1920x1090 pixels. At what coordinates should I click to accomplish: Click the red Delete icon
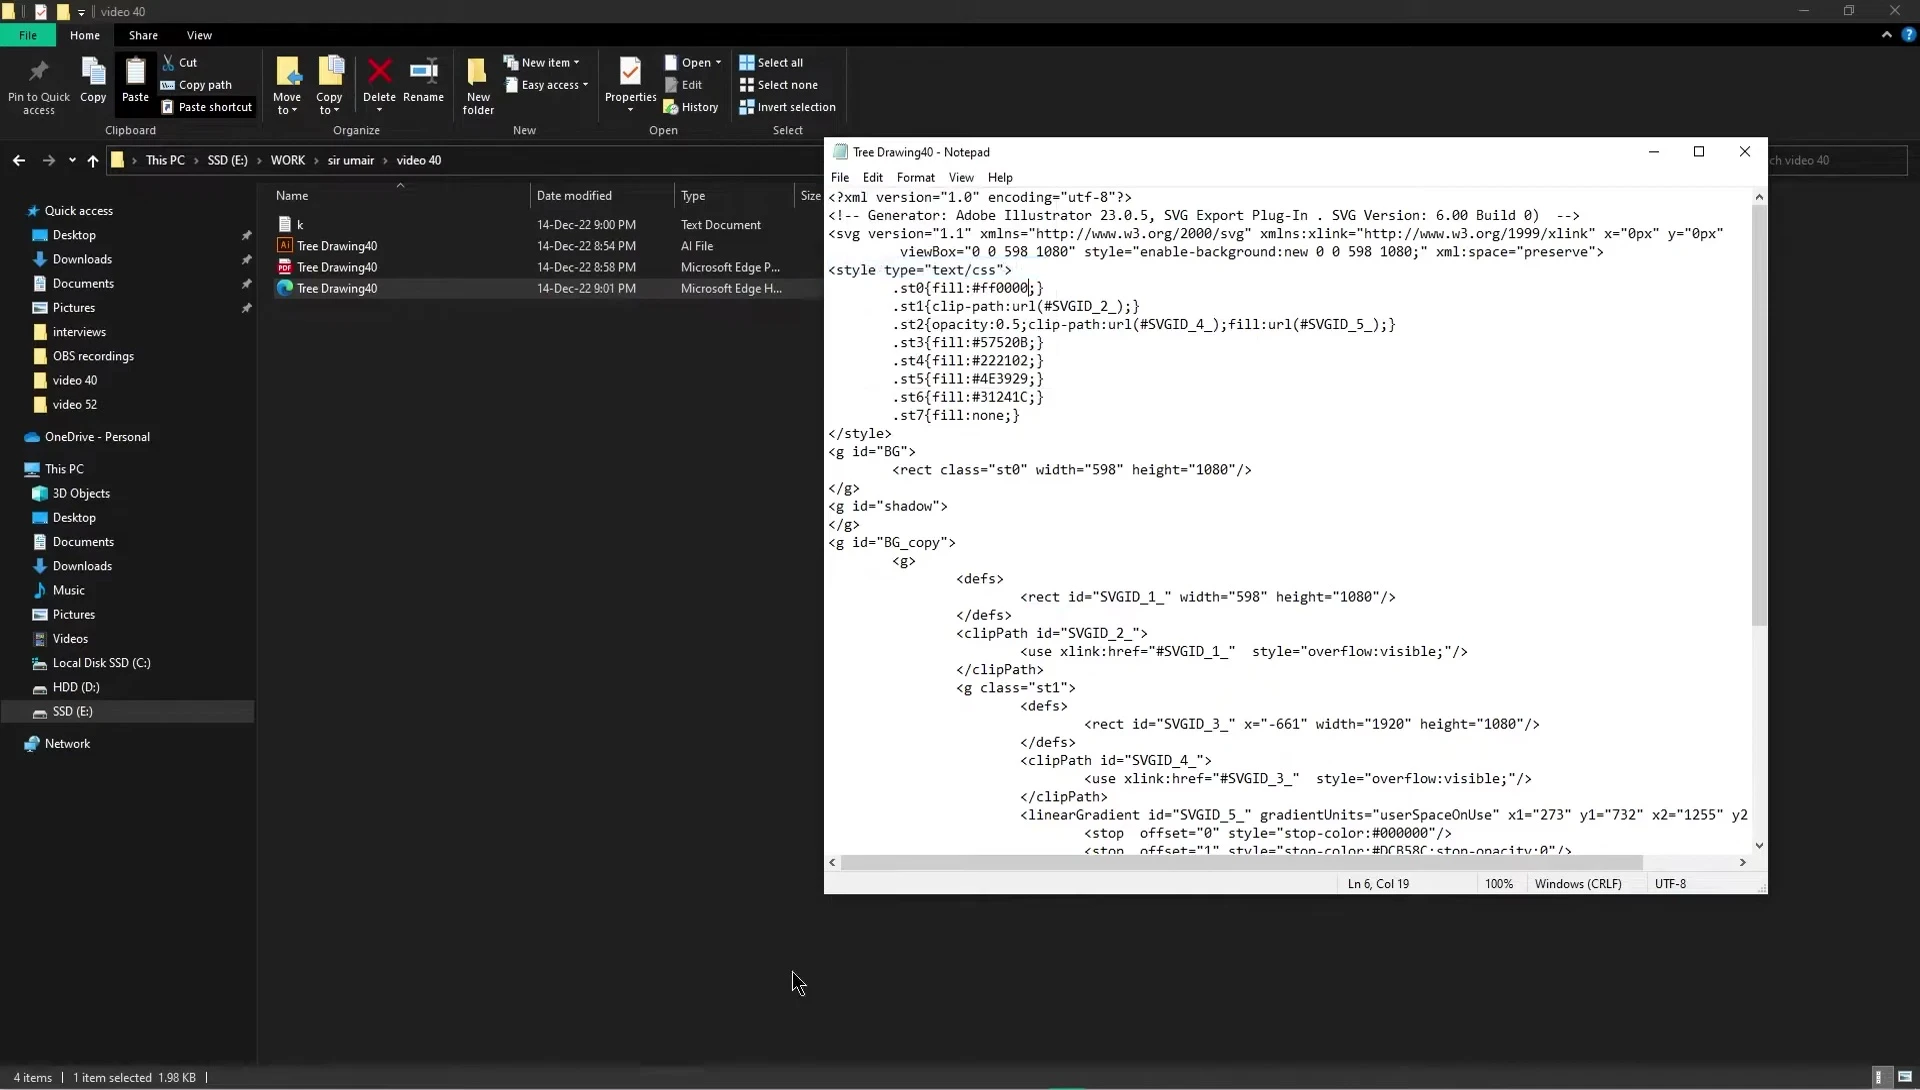[379, 71]
